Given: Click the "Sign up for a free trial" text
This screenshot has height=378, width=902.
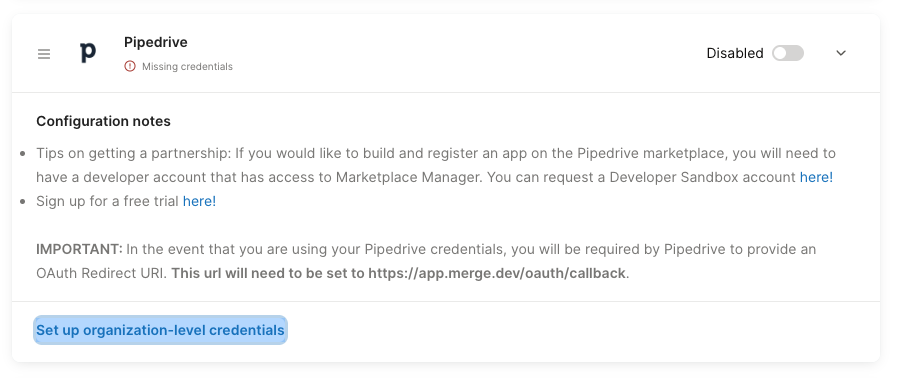Looking at the screenshot, I should pyautogui.click(x=108, y=201).
